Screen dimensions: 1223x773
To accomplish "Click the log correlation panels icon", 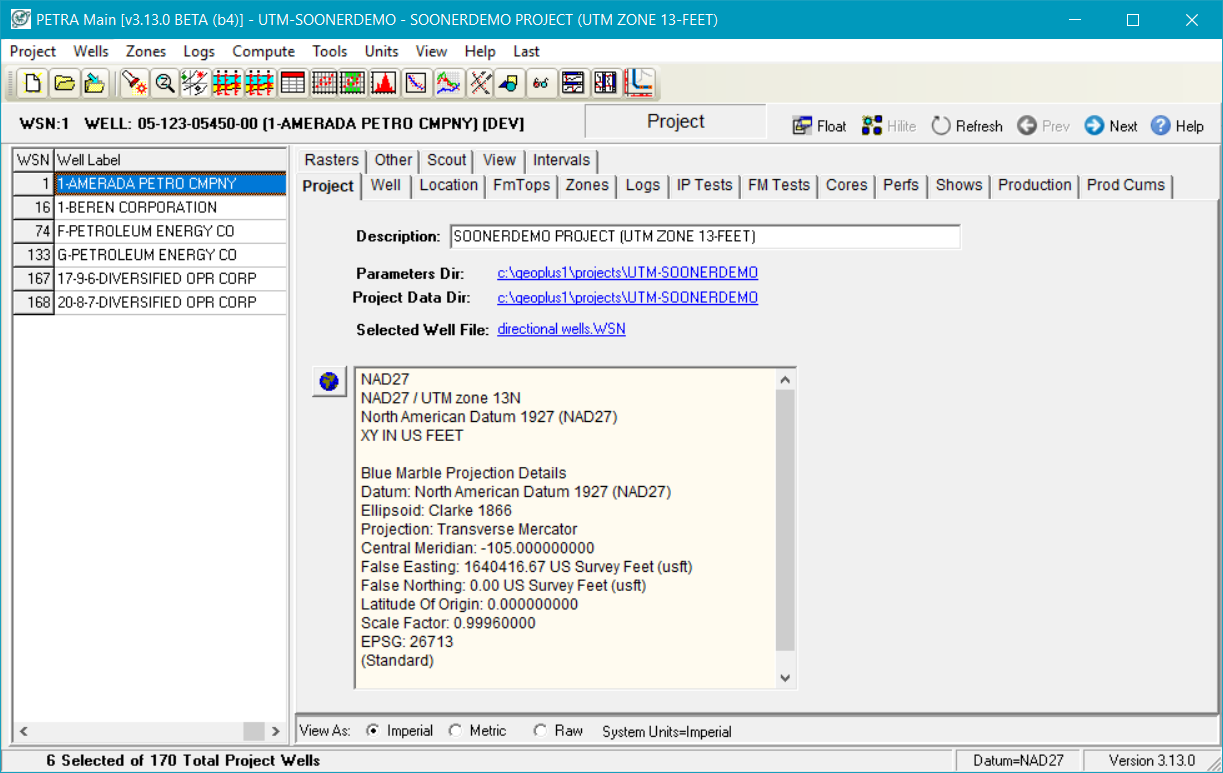I will (x=573, y=83).
